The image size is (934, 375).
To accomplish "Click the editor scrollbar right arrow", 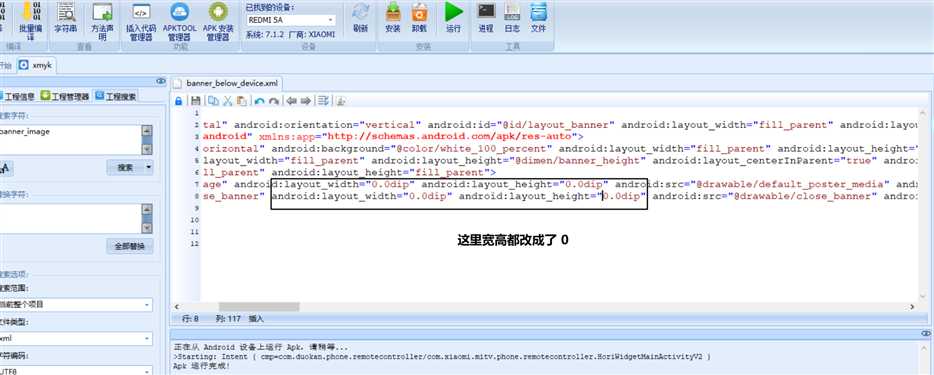I will [912, 307].
